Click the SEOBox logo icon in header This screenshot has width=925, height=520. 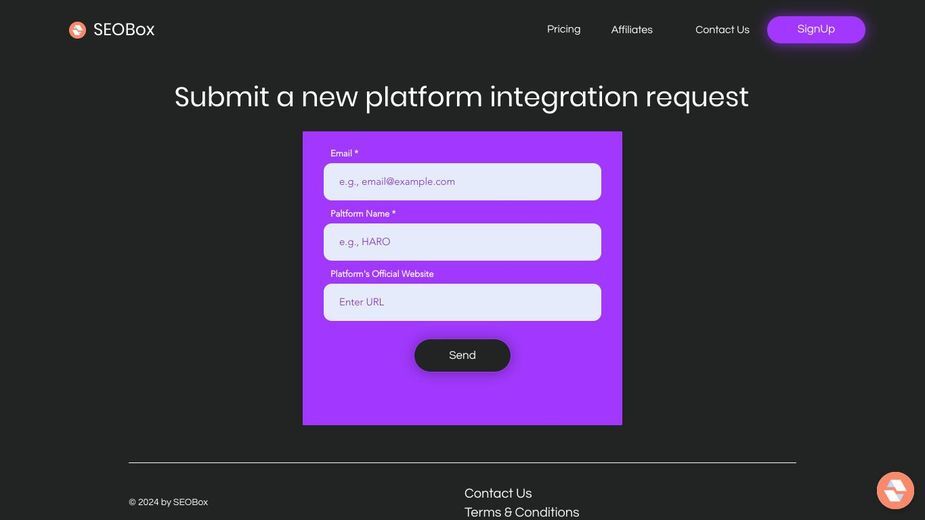[x=77, y=30]
